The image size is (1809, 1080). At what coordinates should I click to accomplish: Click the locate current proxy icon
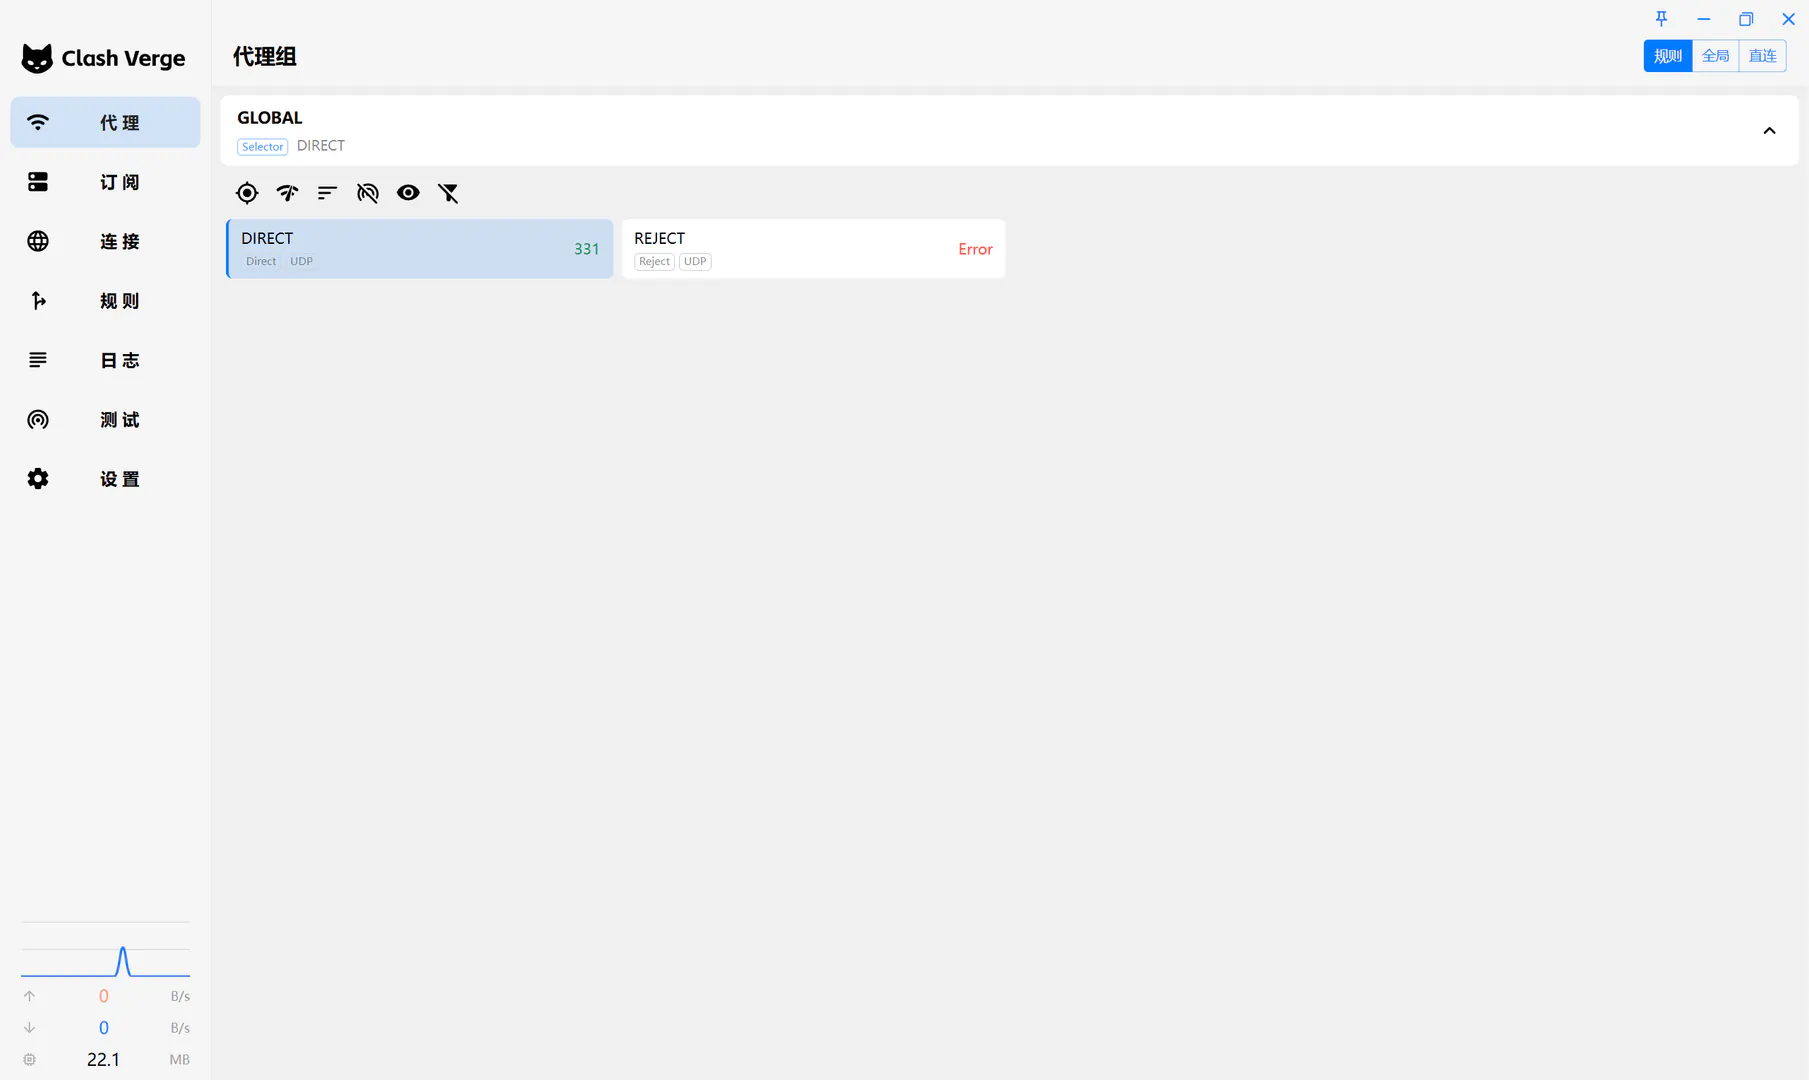247,193
